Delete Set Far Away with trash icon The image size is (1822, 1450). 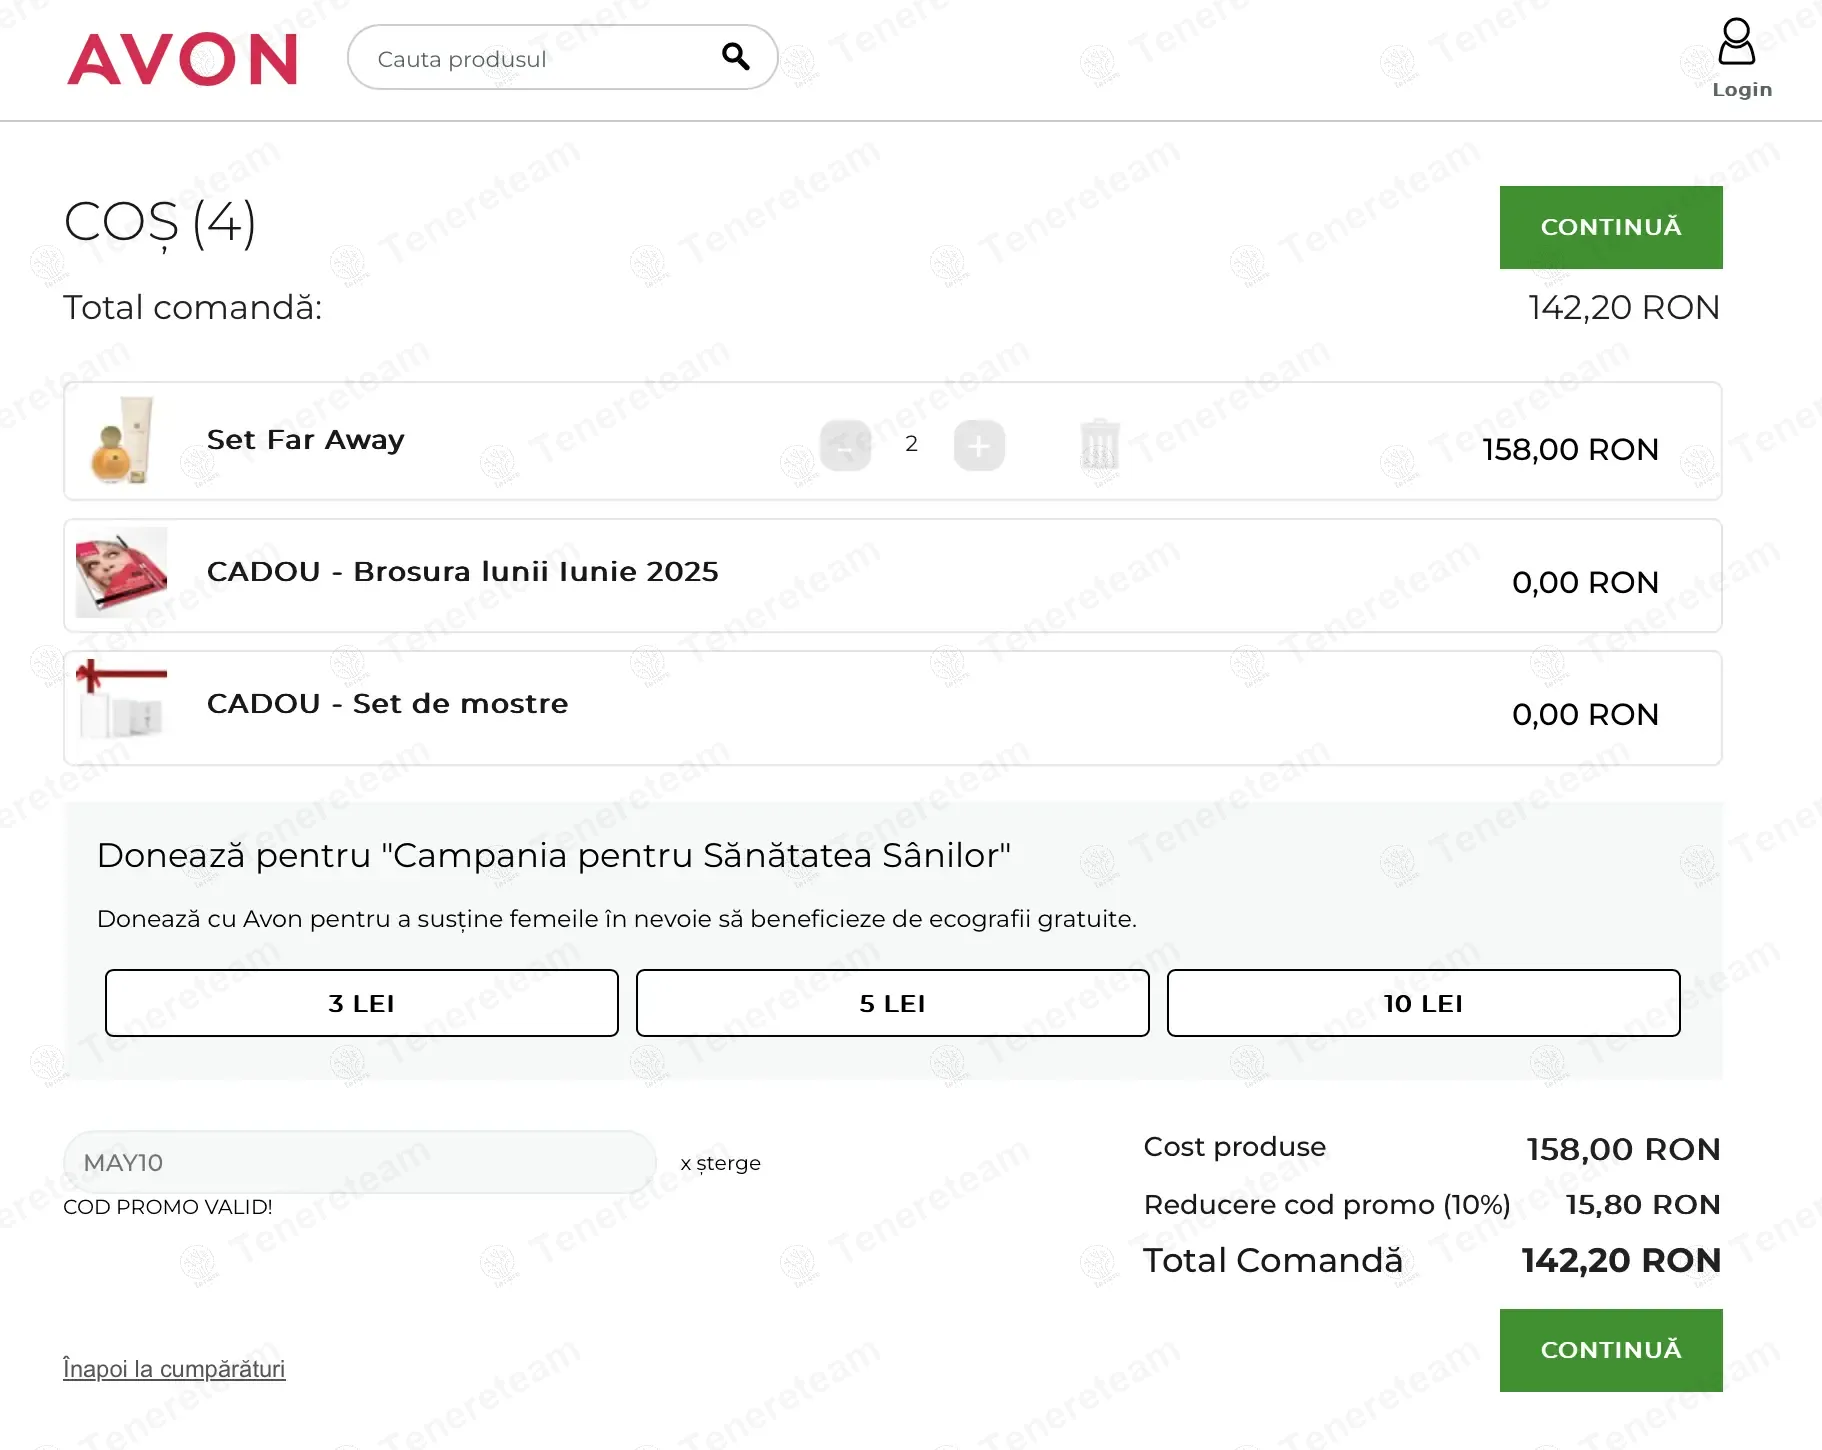coord(1100,445)
